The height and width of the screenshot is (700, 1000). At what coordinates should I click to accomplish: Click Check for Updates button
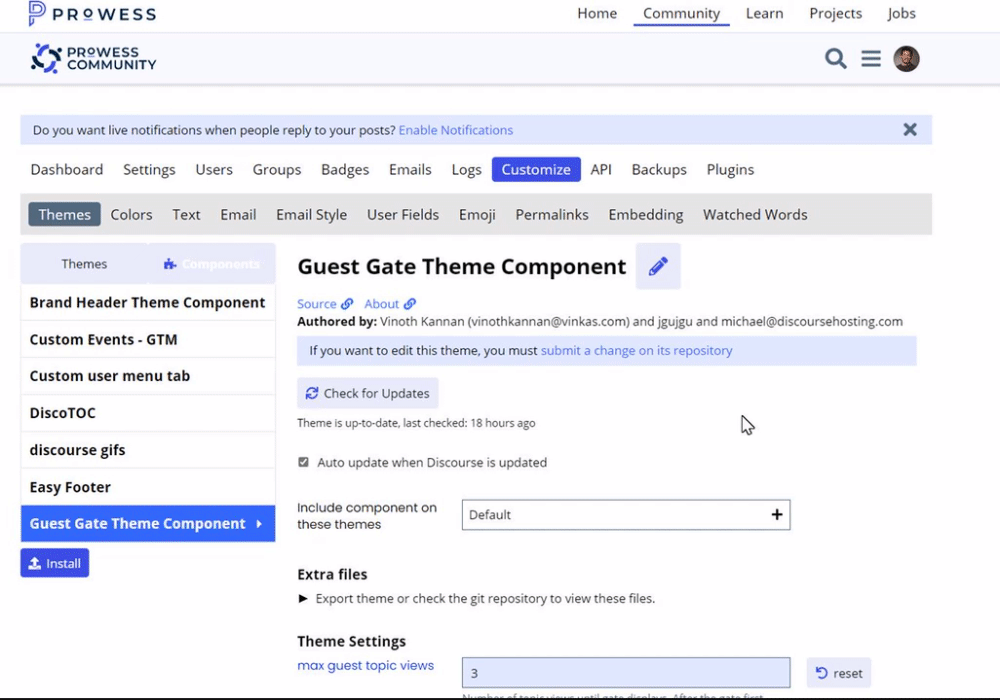tap(367, 393)
